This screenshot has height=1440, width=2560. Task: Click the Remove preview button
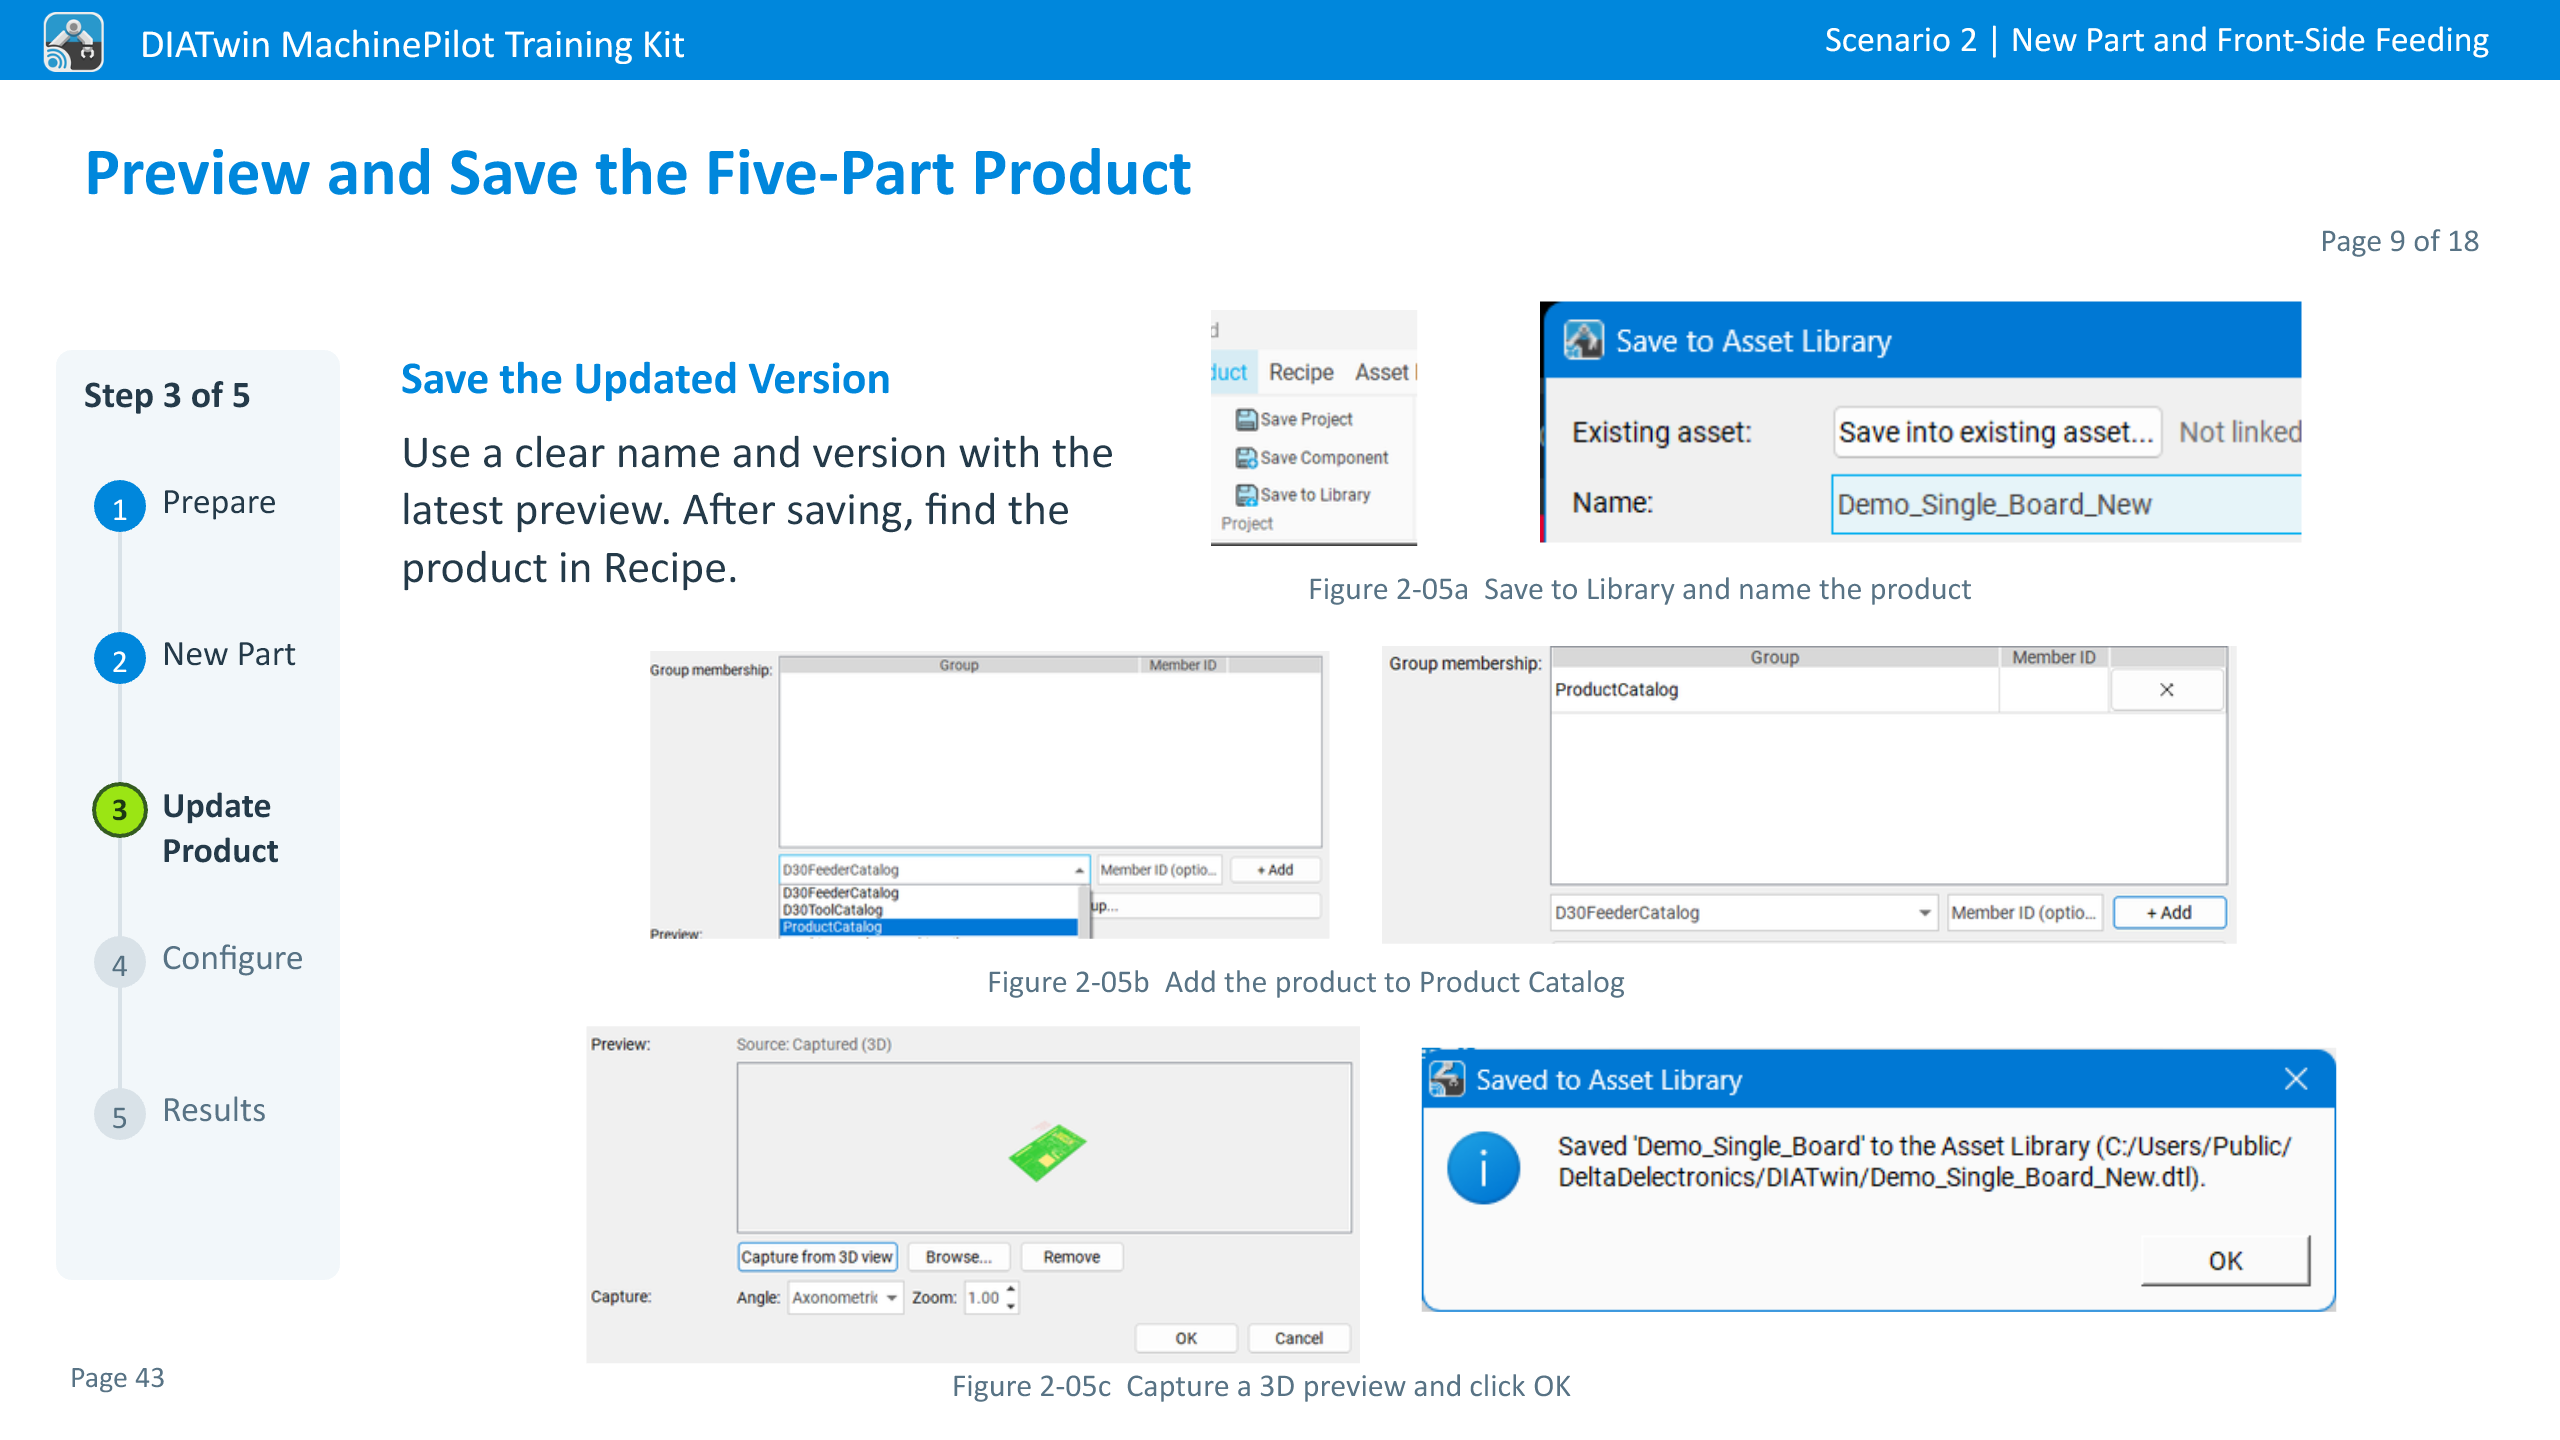(x=1071, y=1257)
